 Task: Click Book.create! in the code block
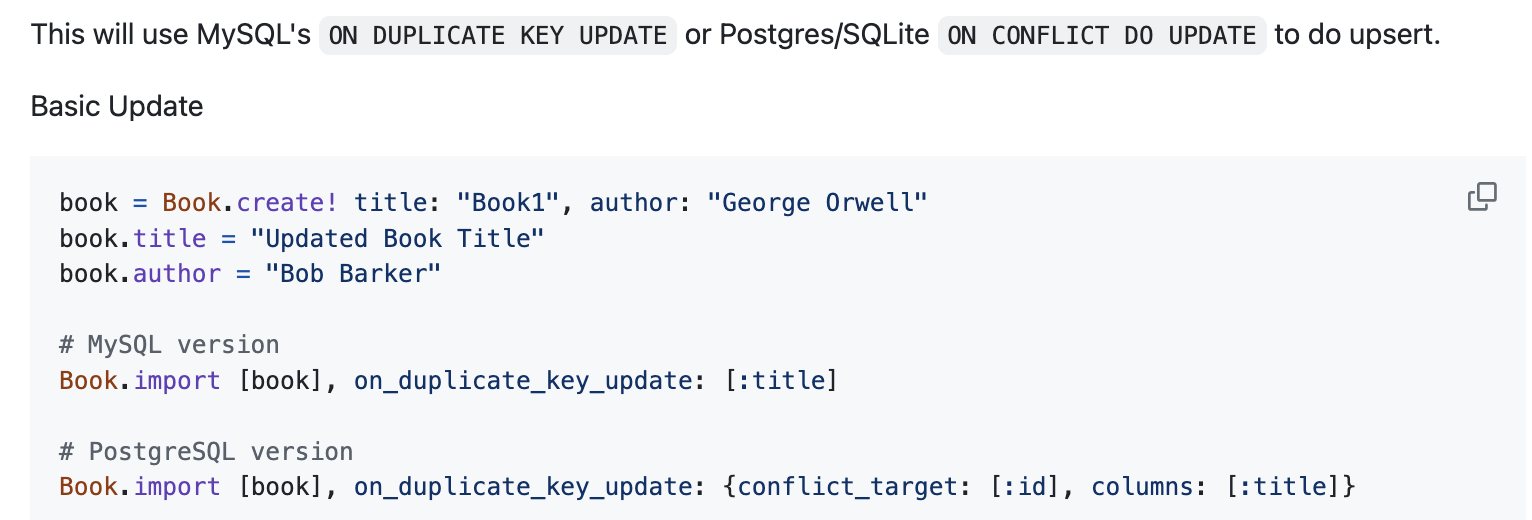(x=250, y=202)
